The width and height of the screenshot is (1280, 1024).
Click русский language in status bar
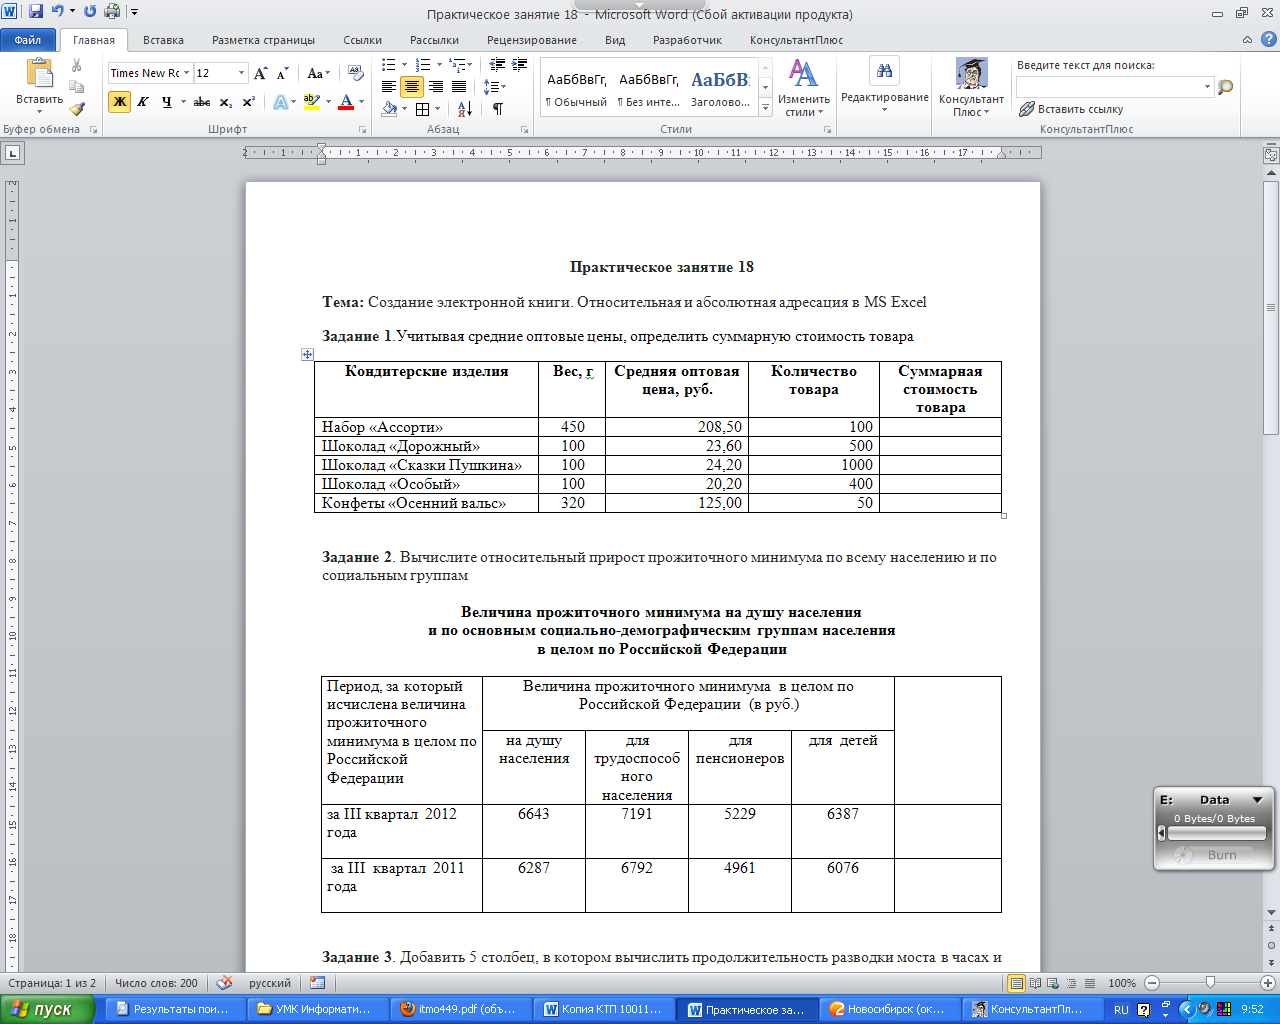click(270, 983)
